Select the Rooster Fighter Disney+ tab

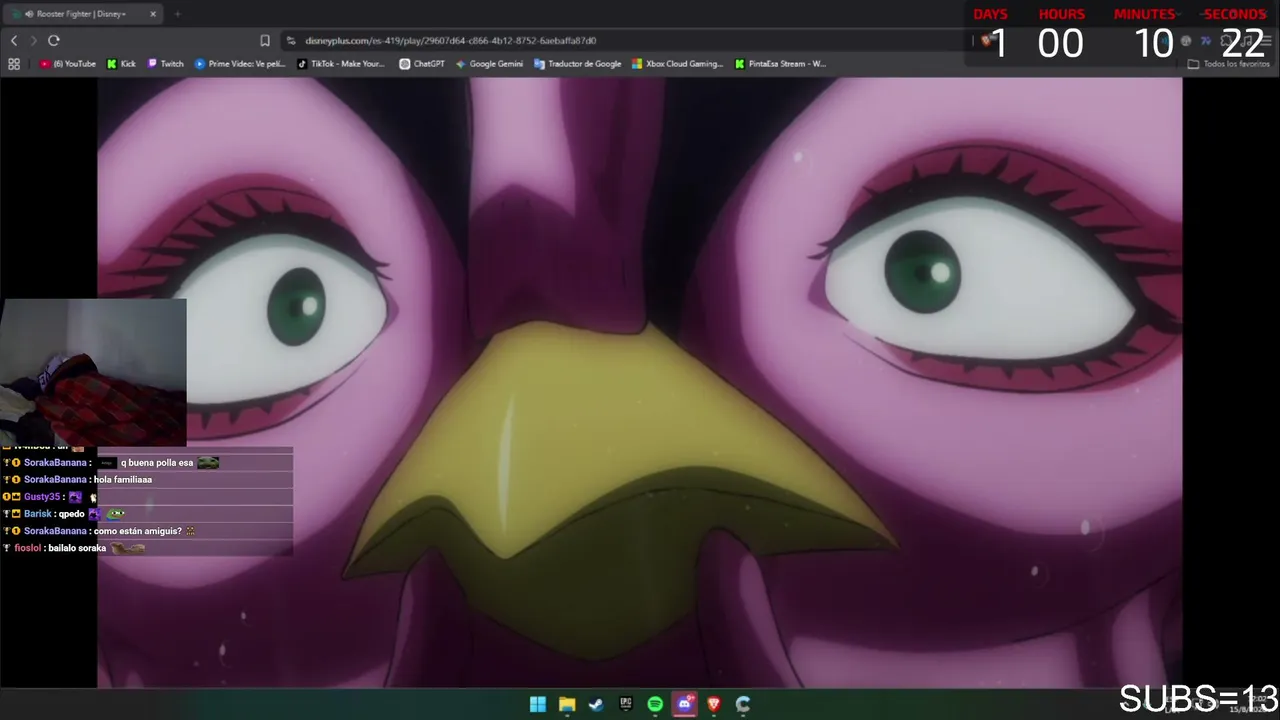point(85,14)
